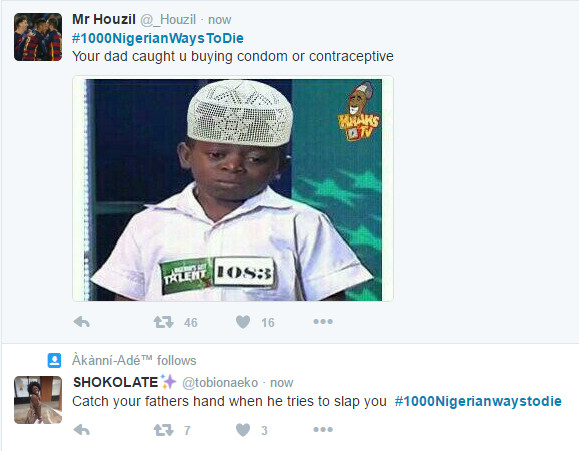Open Mr Houzil's profile avatar
The height and width of the screenshot is (451, 579).
(38, 37)
